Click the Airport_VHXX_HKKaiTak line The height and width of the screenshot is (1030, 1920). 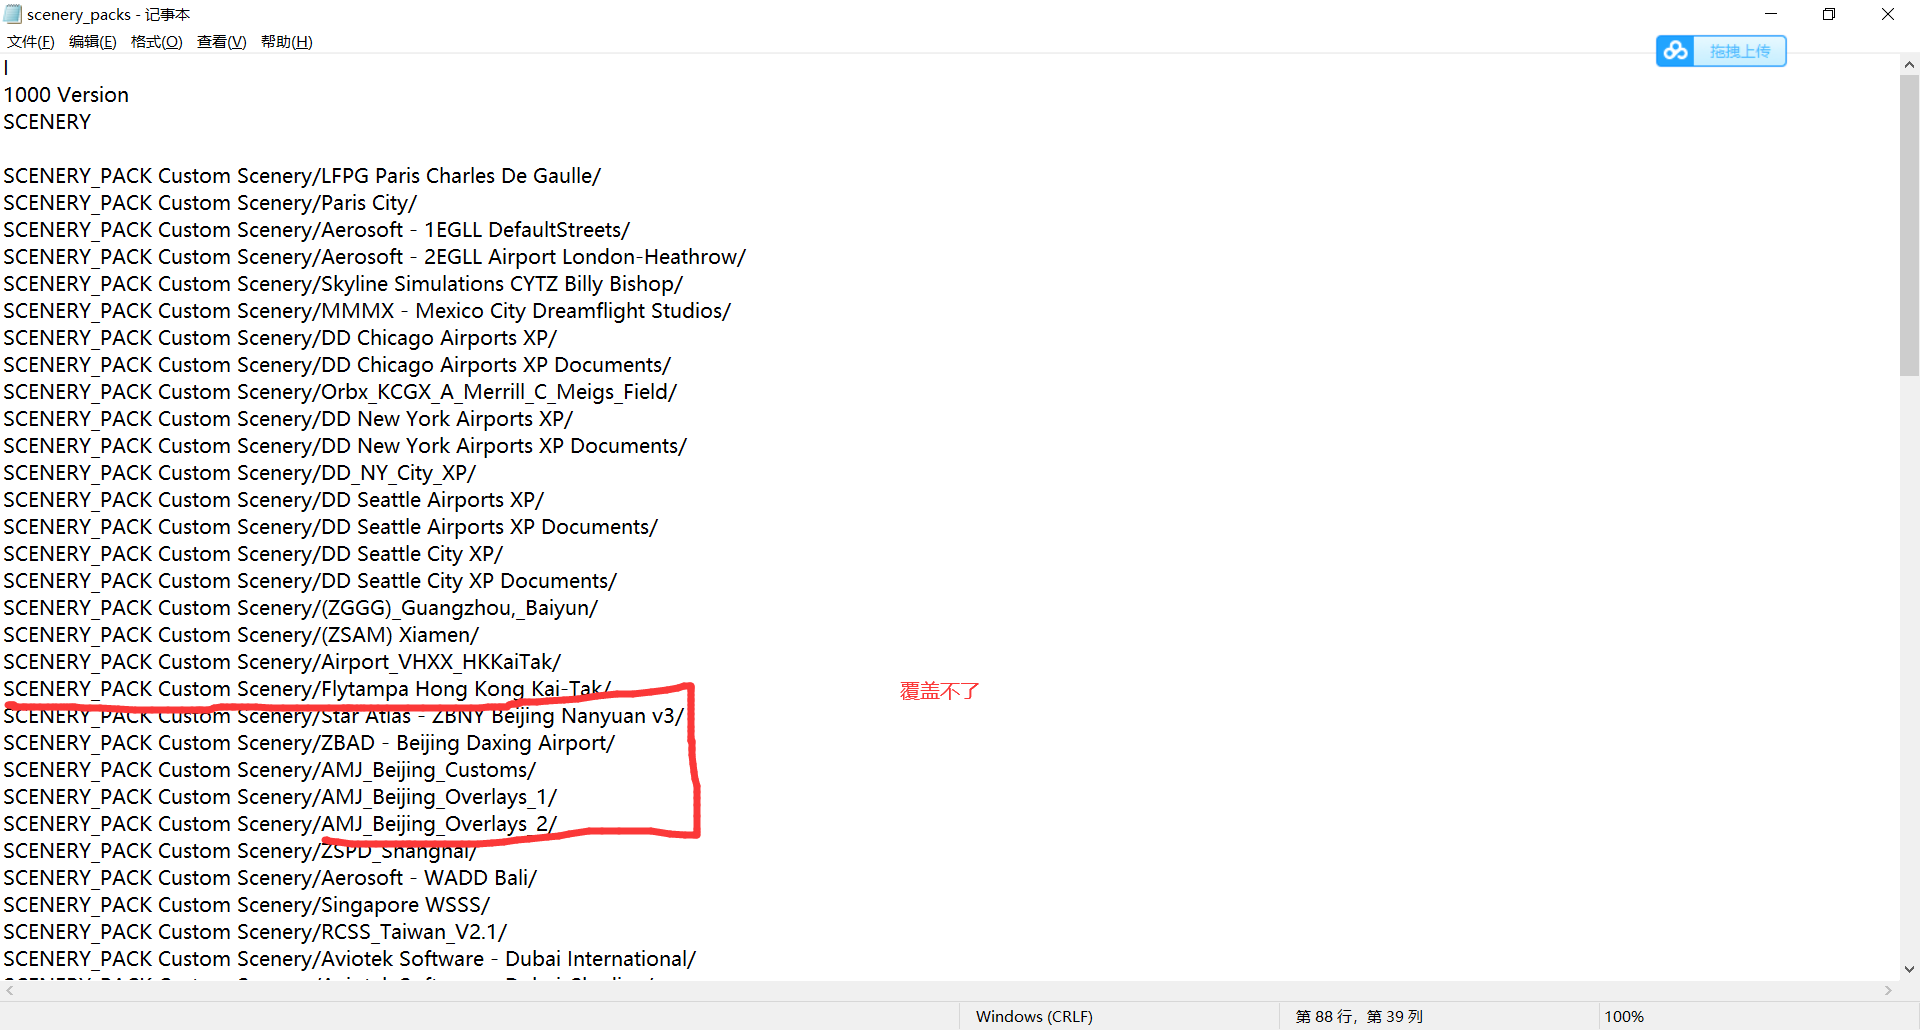(x=282, y=662)
